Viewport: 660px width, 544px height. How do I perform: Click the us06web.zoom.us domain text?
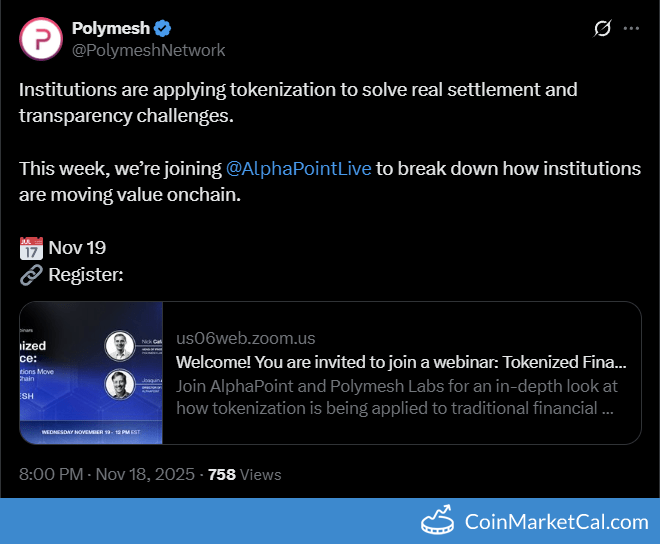tap(245, 338)
